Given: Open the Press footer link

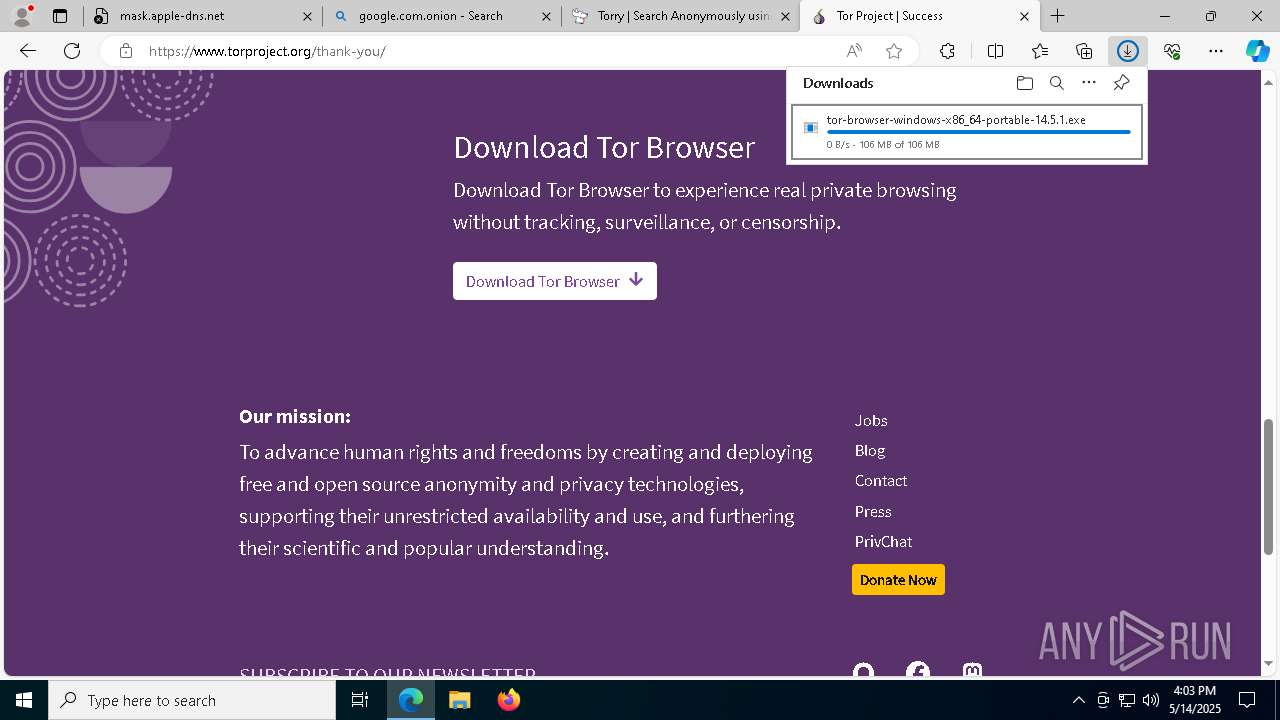Looking at the screenshot, I should 873,511.
